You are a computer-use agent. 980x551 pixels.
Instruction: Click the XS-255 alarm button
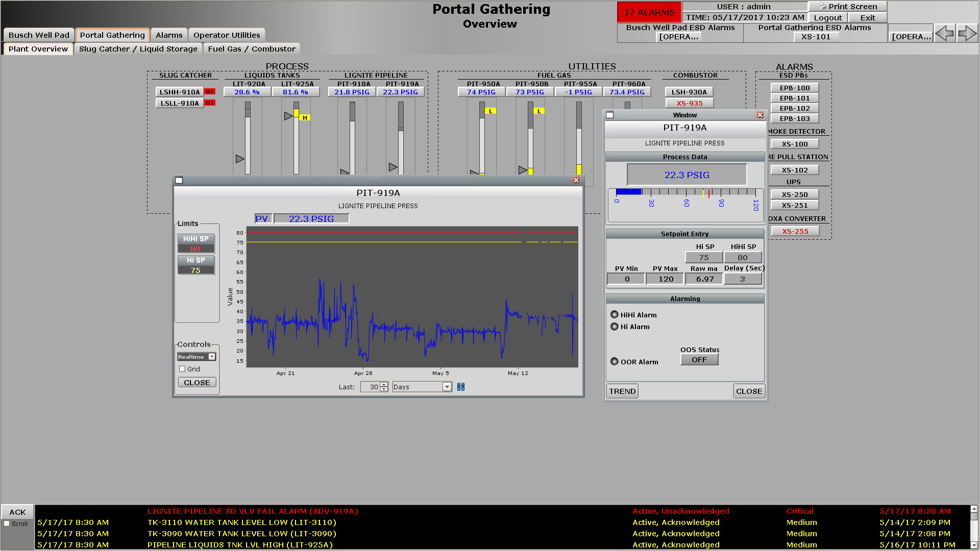click(794, 231)
